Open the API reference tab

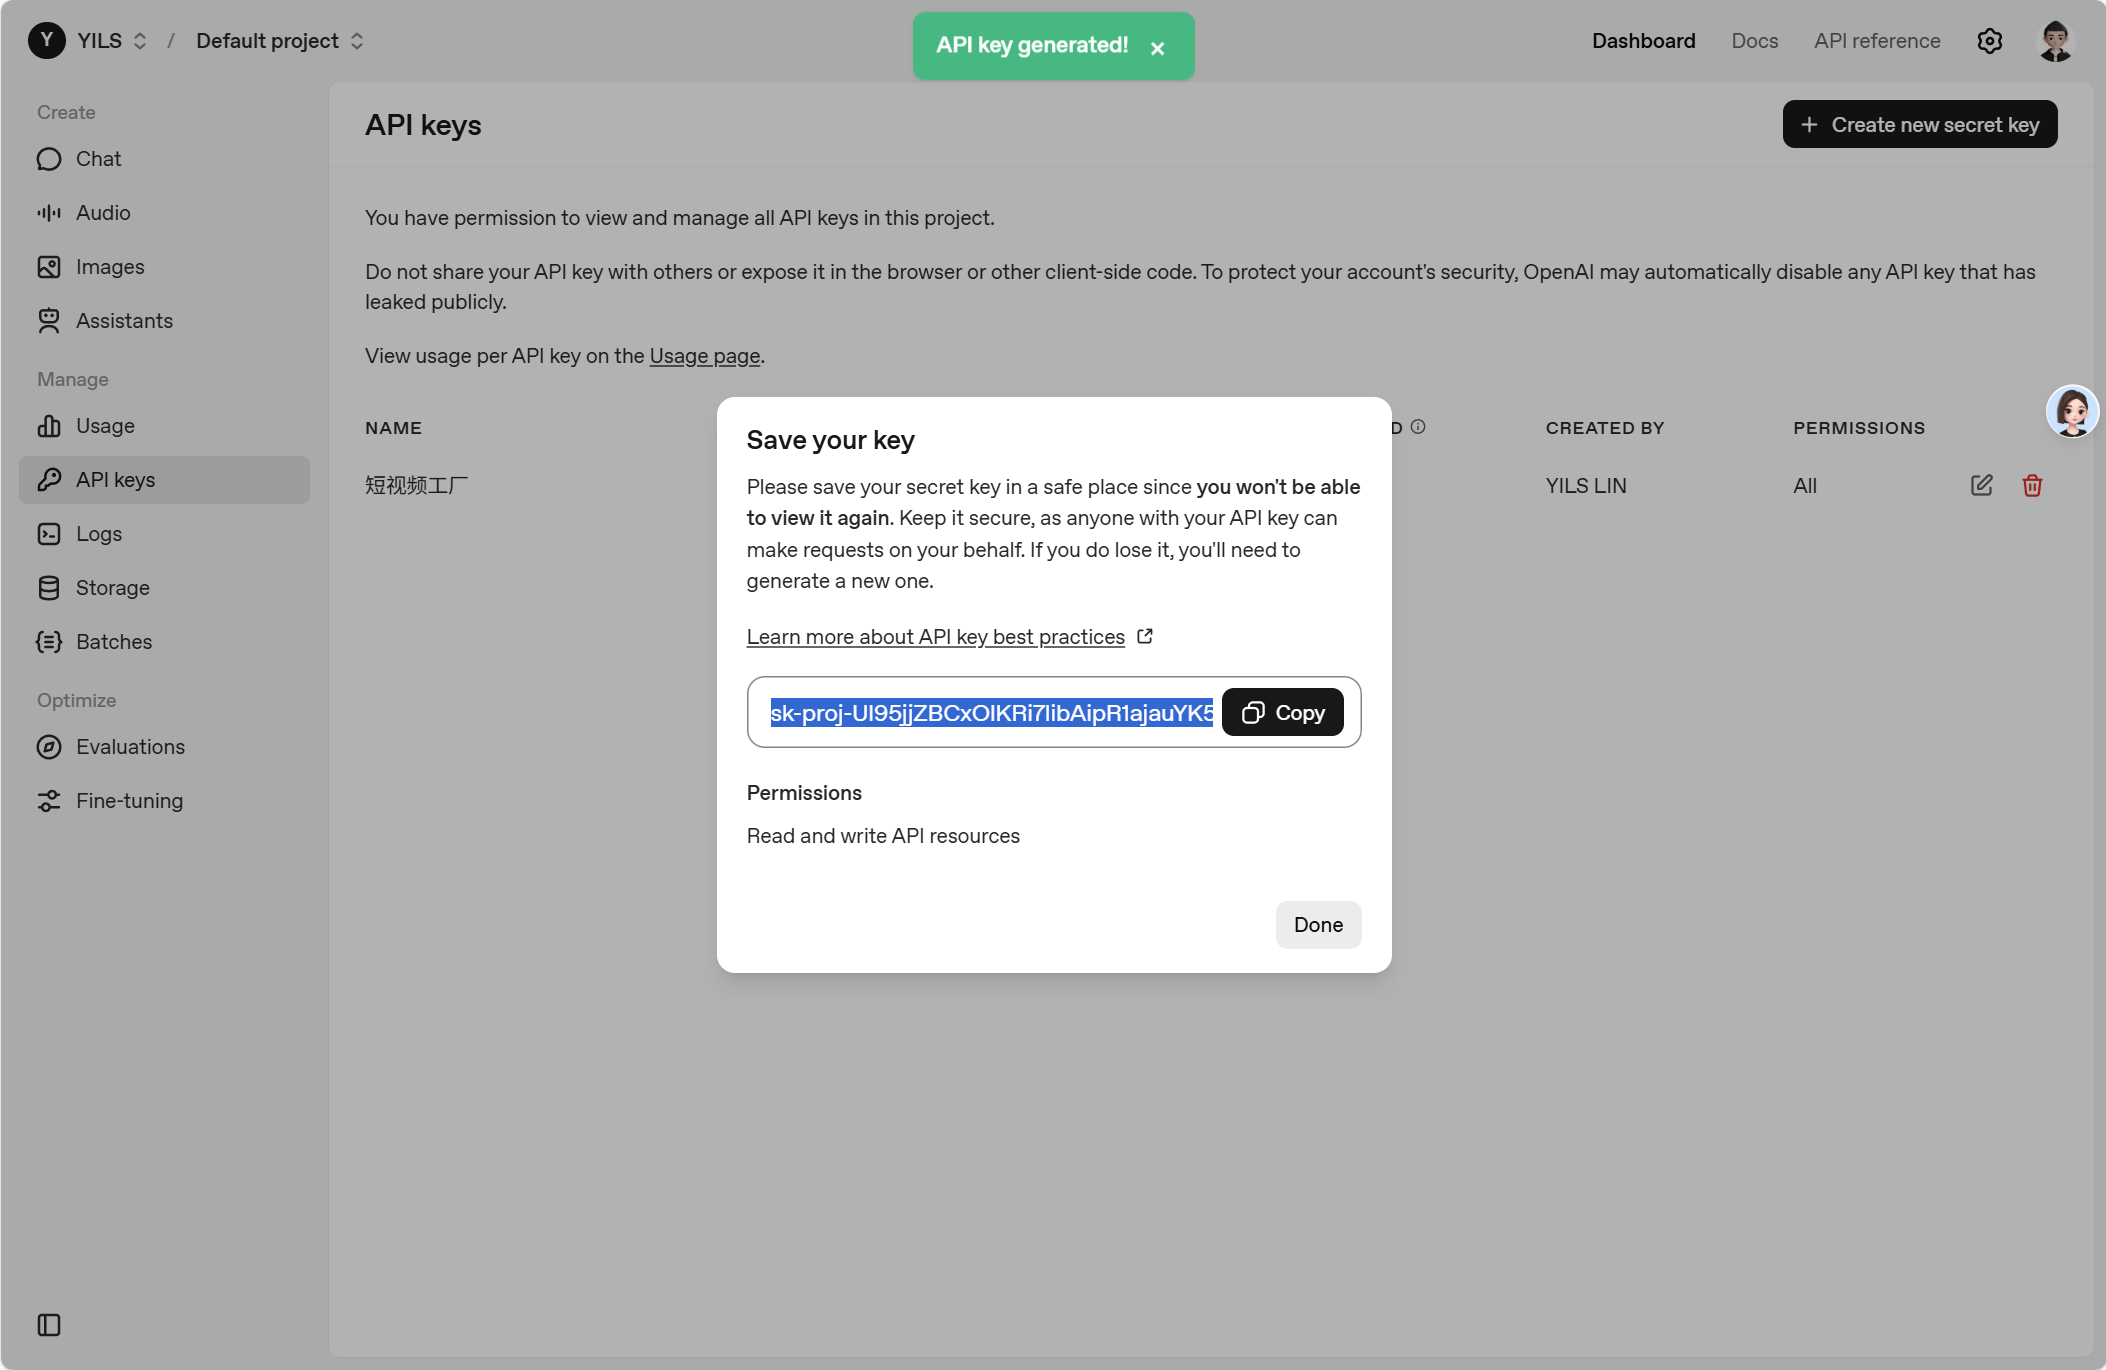(x=1877, y=41)
